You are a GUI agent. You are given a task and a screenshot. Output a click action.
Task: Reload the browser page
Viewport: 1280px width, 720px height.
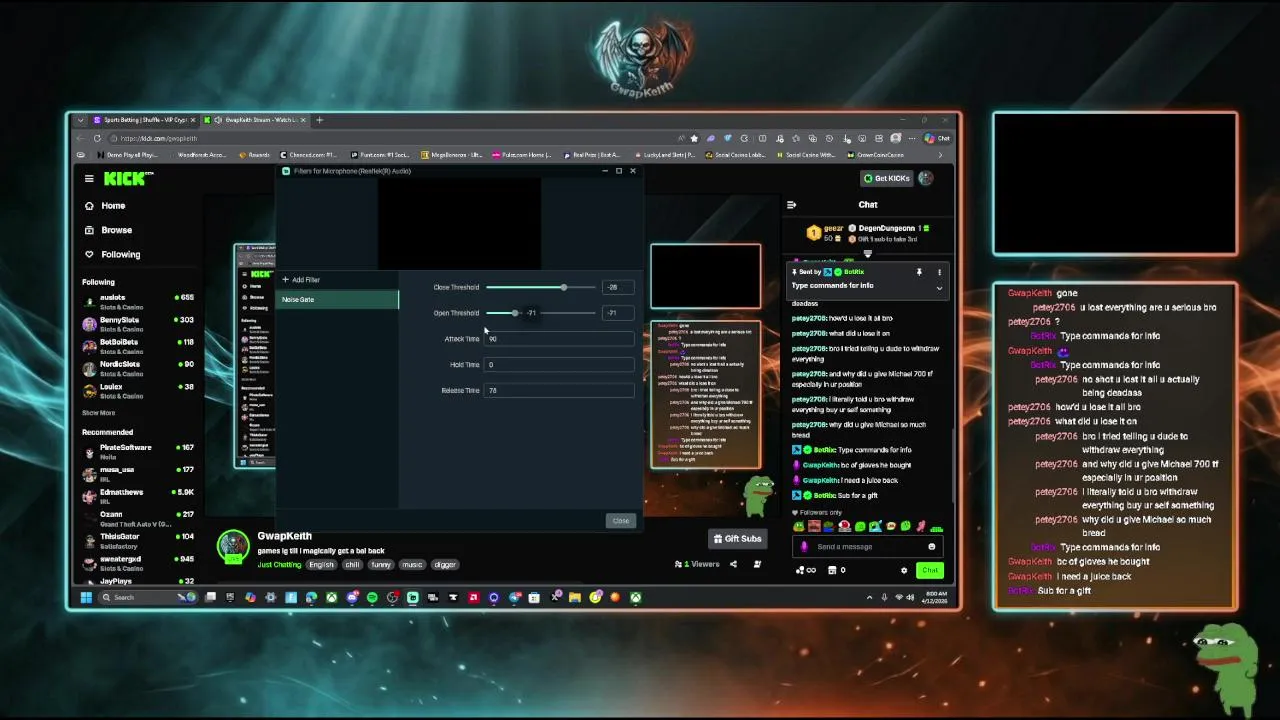[97, 138]
